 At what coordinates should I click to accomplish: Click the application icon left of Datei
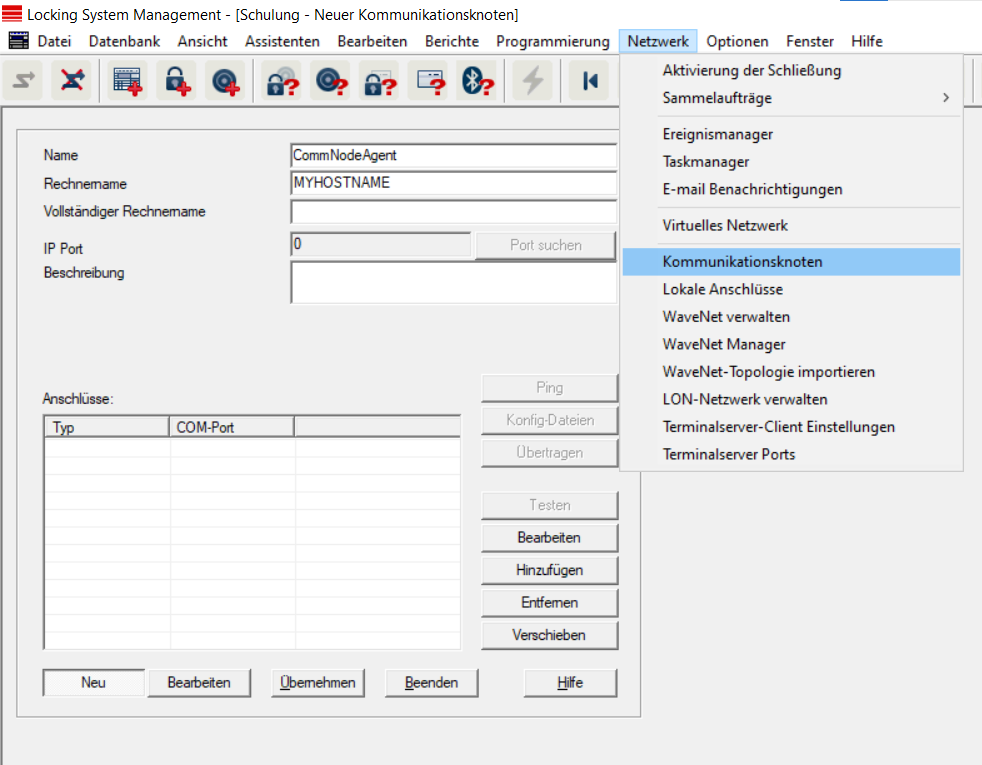[18, 41]
